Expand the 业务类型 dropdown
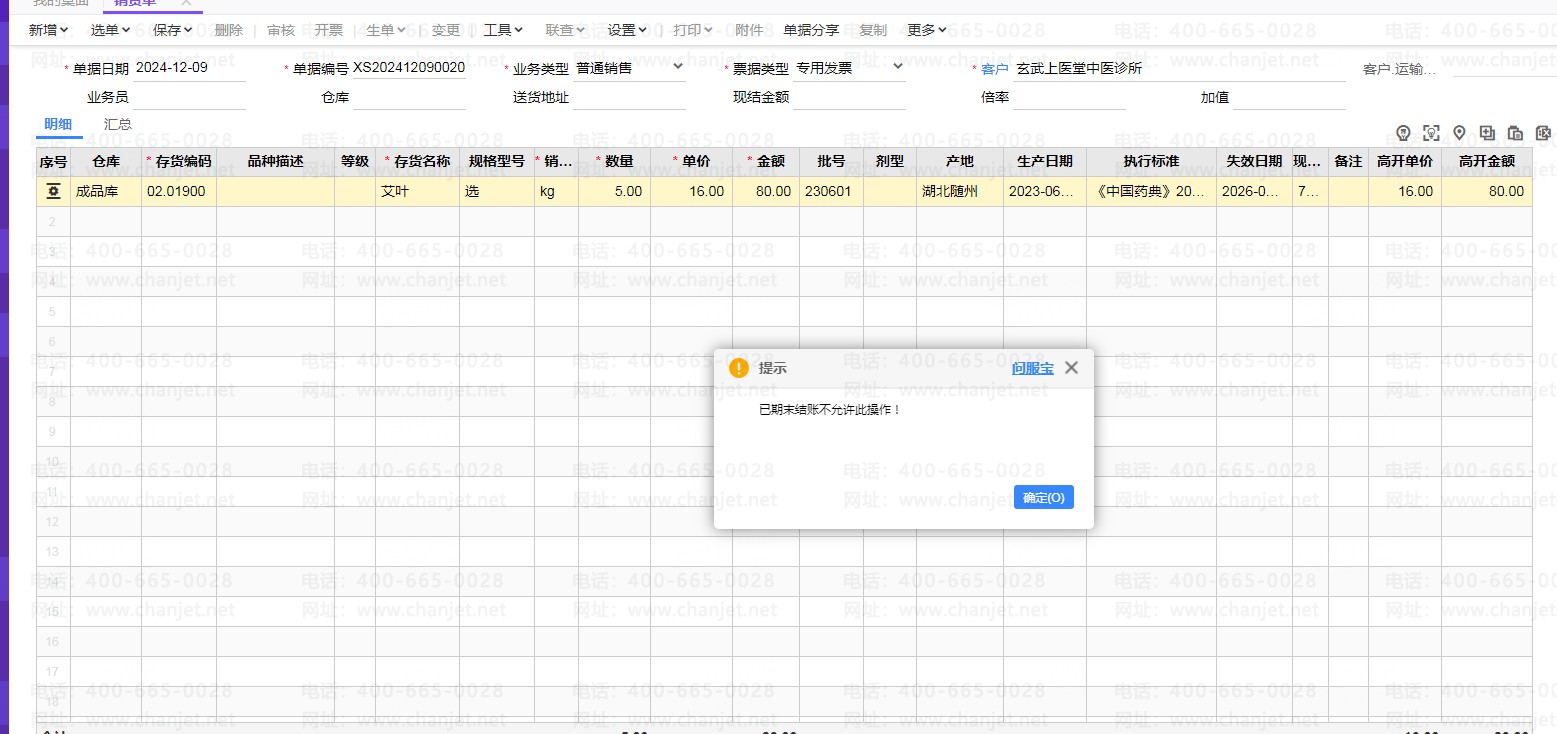The image size is (1557, 734). [678, 67]
